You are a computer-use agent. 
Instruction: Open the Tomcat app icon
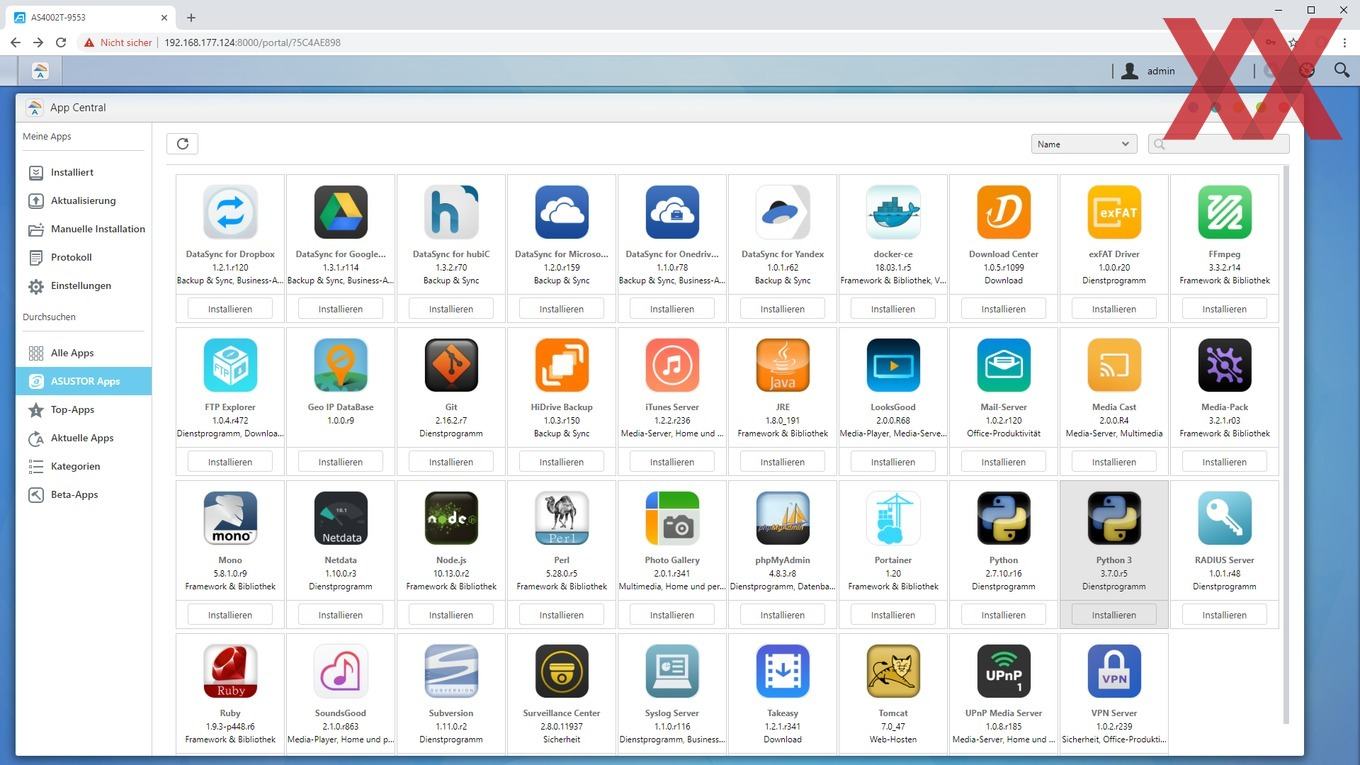[893, 671]
